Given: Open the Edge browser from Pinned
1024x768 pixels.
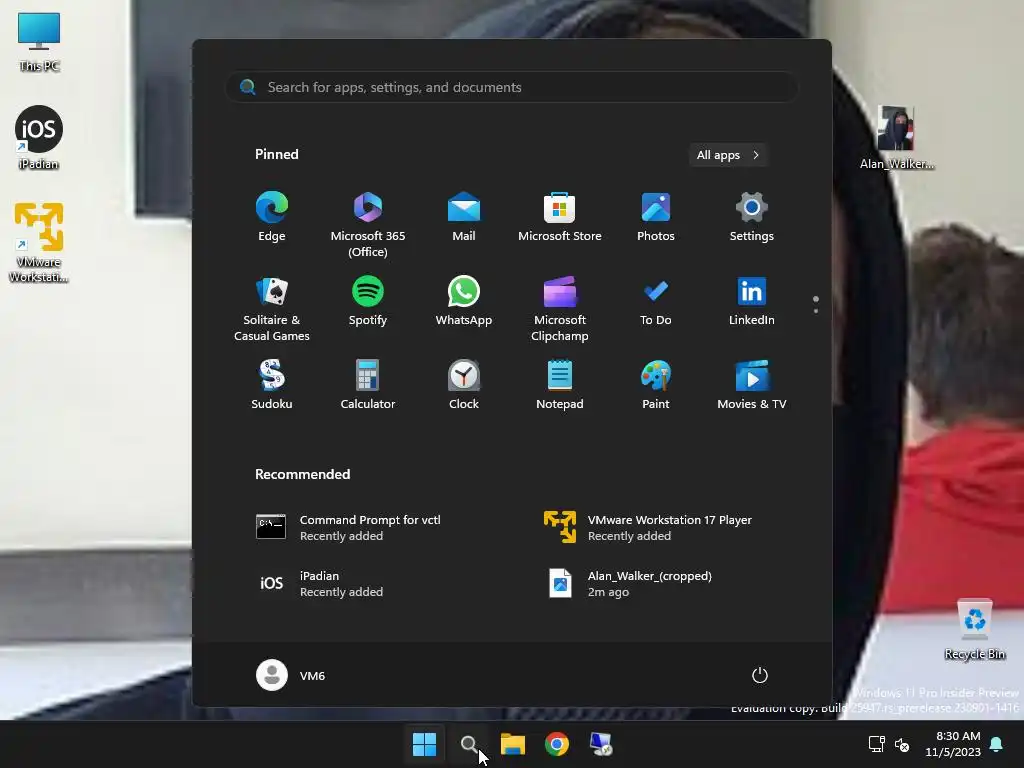Looking at the screenshot, I should coord(272,217).
